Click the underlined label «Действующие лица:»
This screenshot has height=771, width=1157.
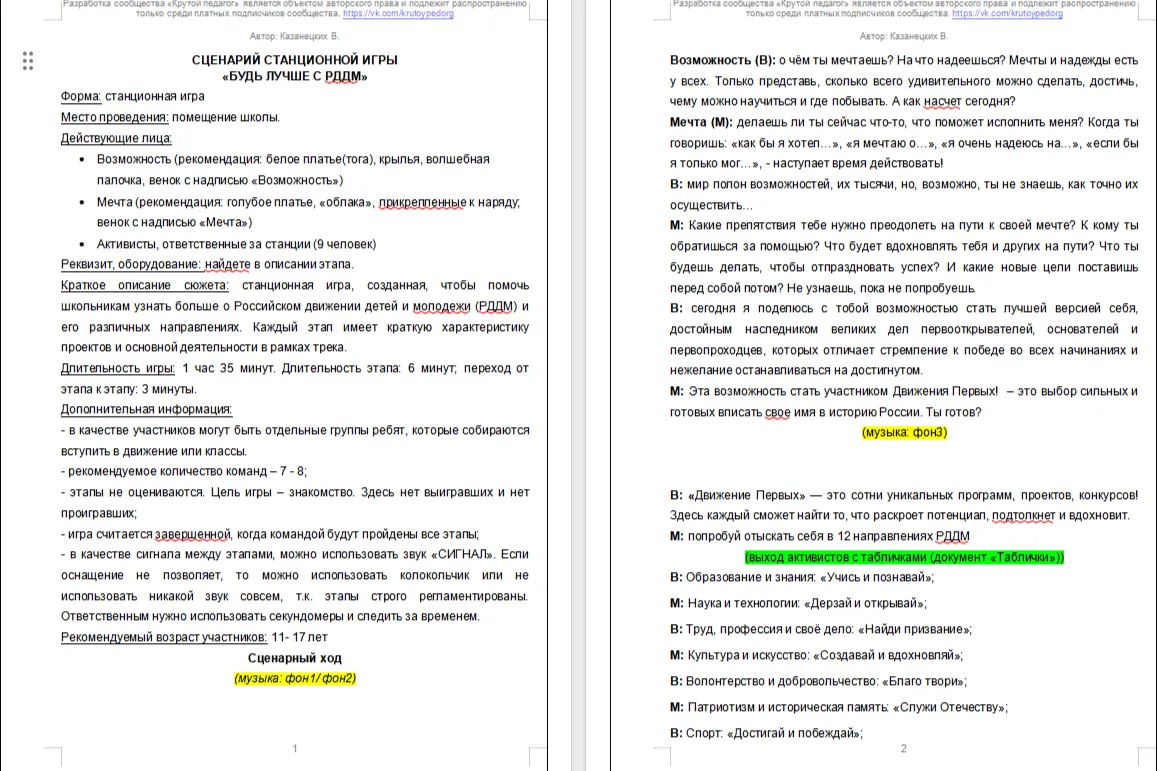point(116,138)
